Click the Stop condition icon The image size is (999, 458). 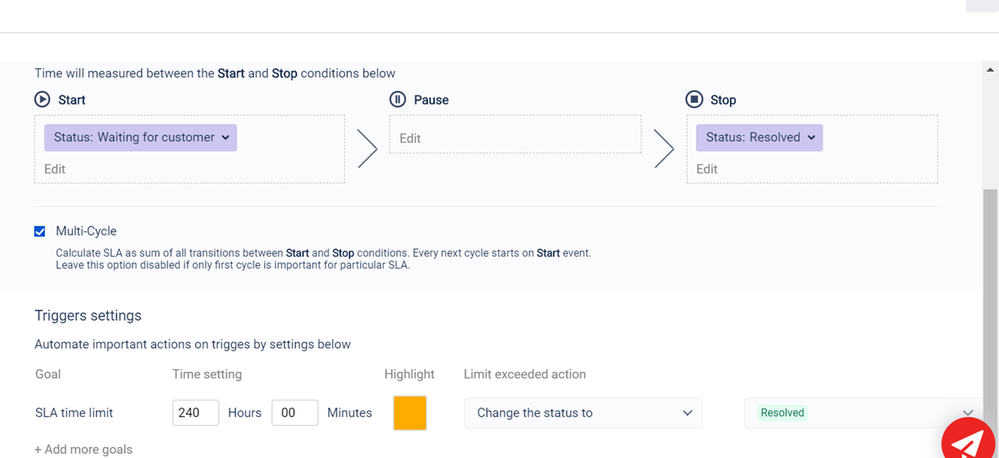[x=694, y=100]
